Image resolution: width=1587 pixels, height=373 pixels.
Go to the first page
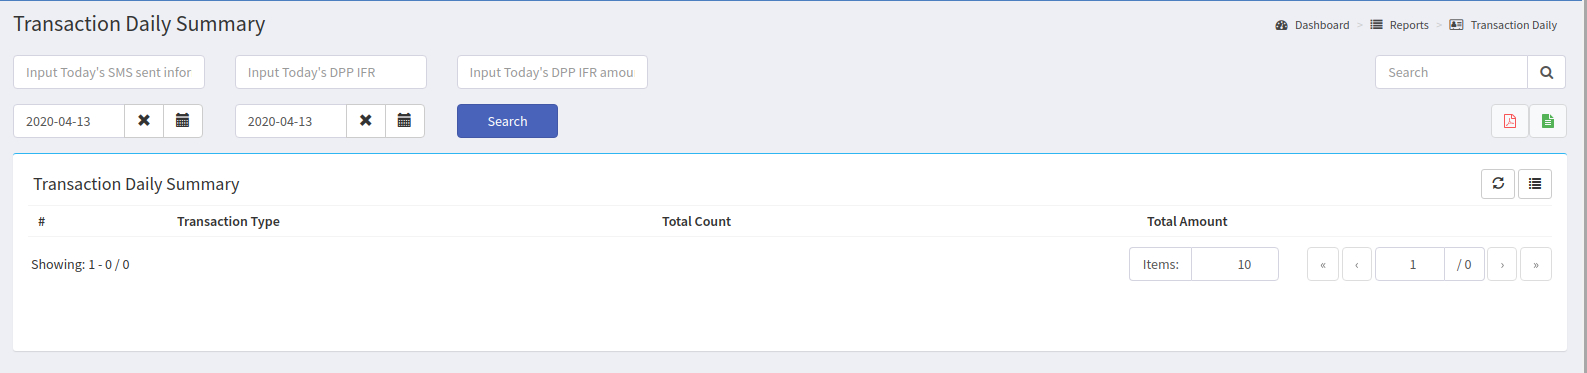point(1323,264)
